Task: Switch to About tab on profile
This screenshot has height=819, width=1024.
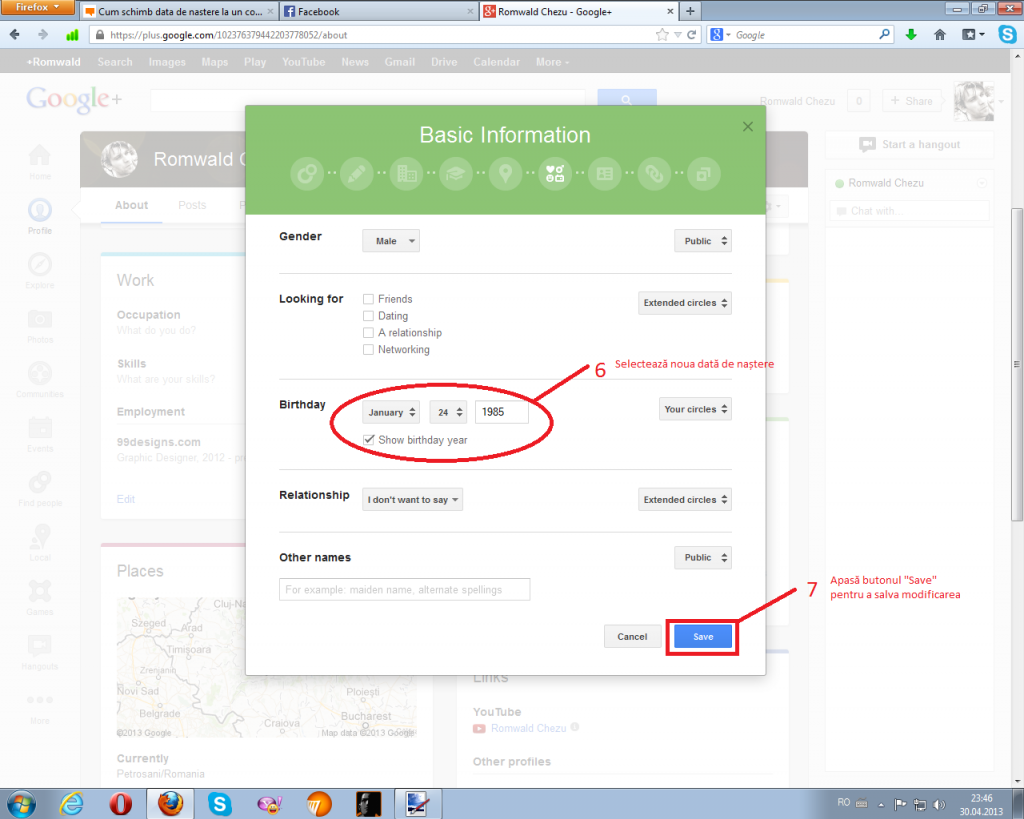Action: coord(131,205)
